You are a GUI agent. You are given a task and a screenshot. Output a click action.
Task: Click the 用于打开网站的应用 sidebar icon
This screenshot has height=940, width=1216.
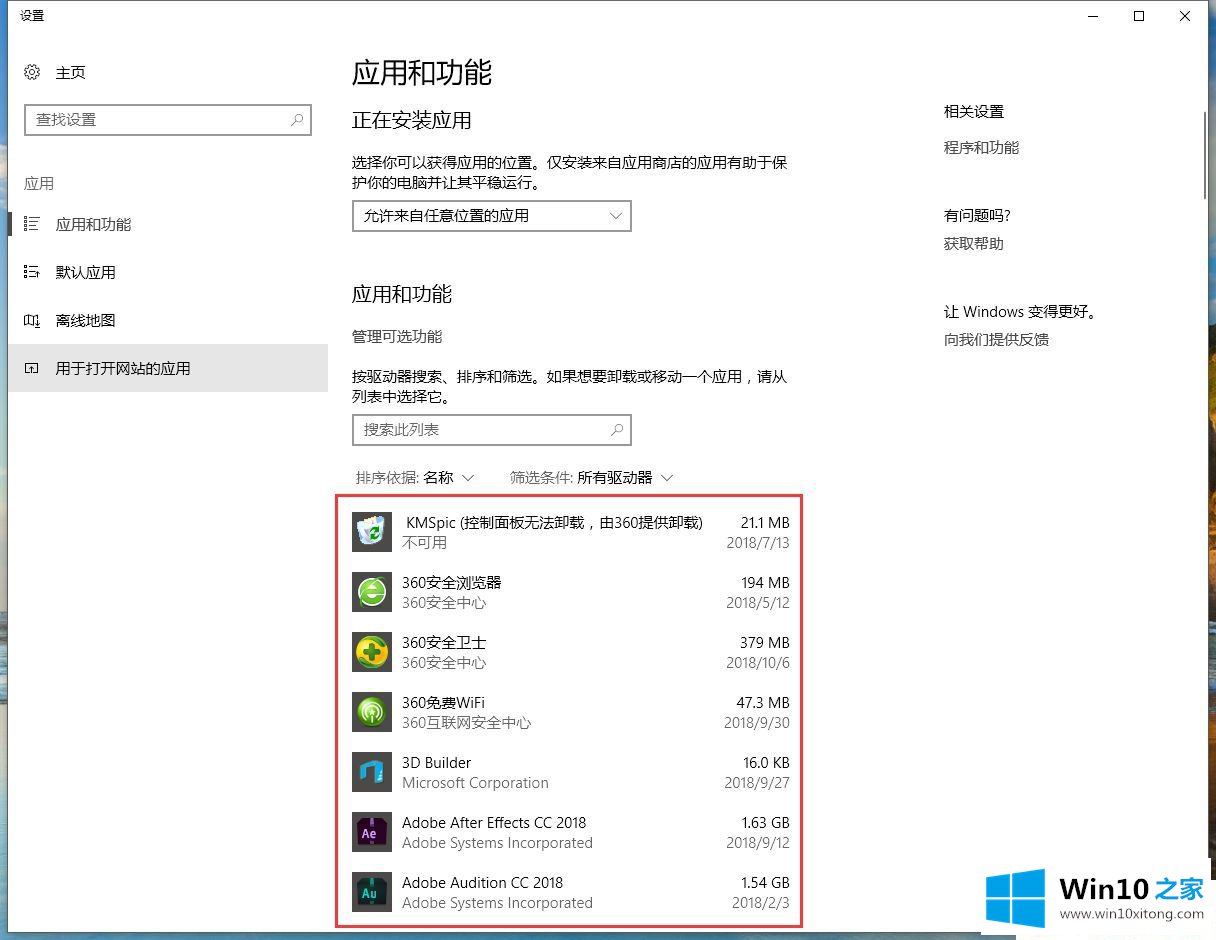tap(32, 368)
